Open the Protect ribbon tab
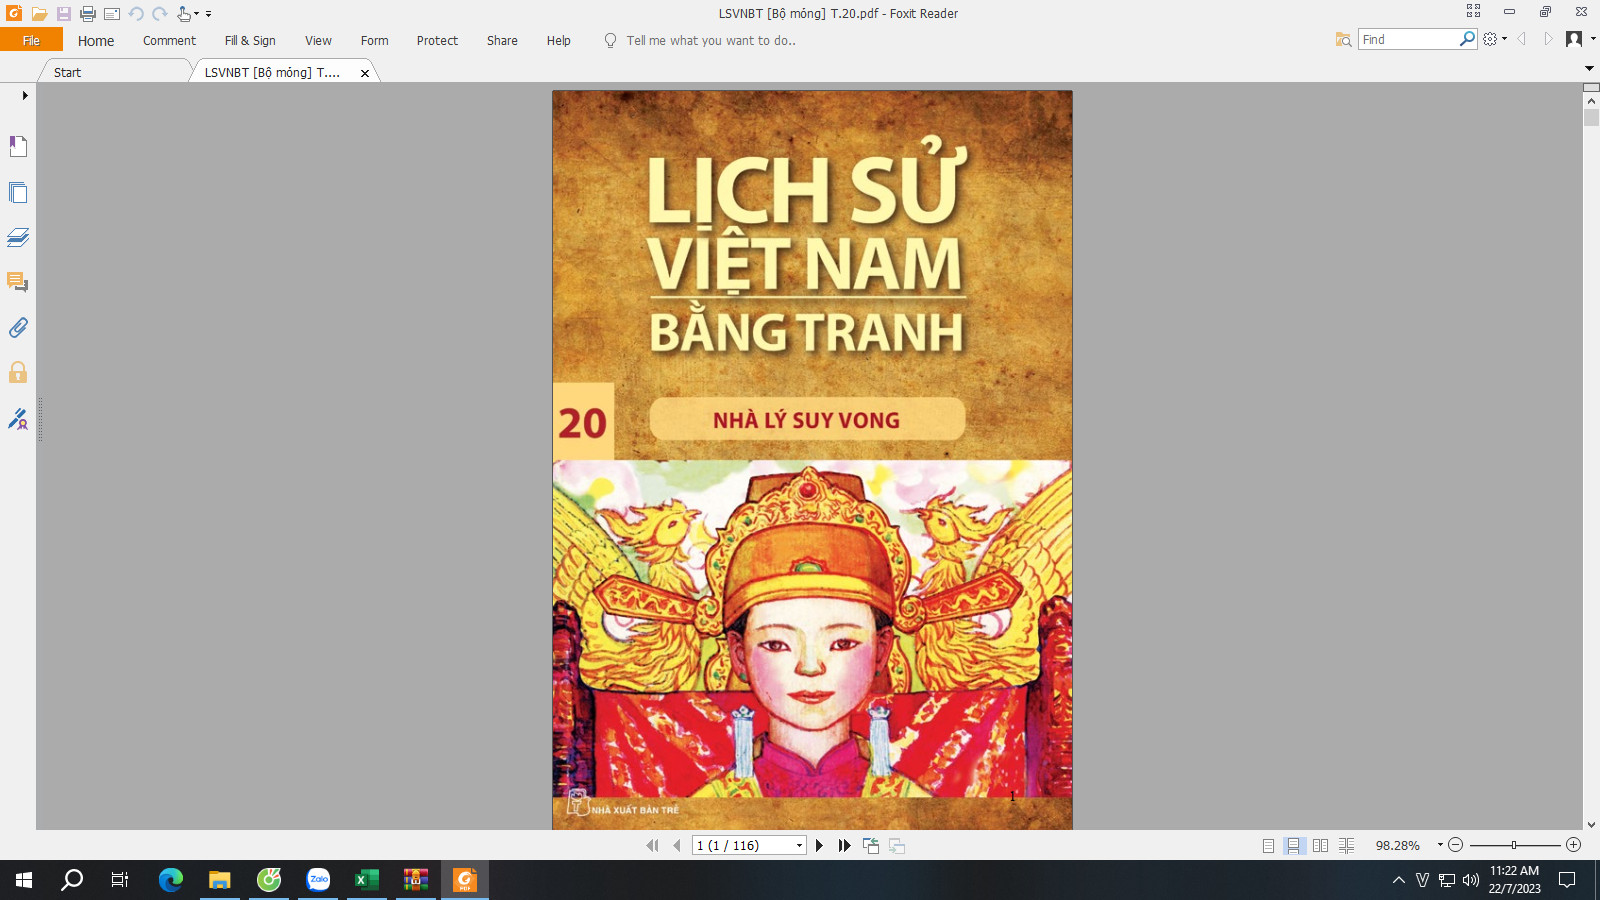 437,41
